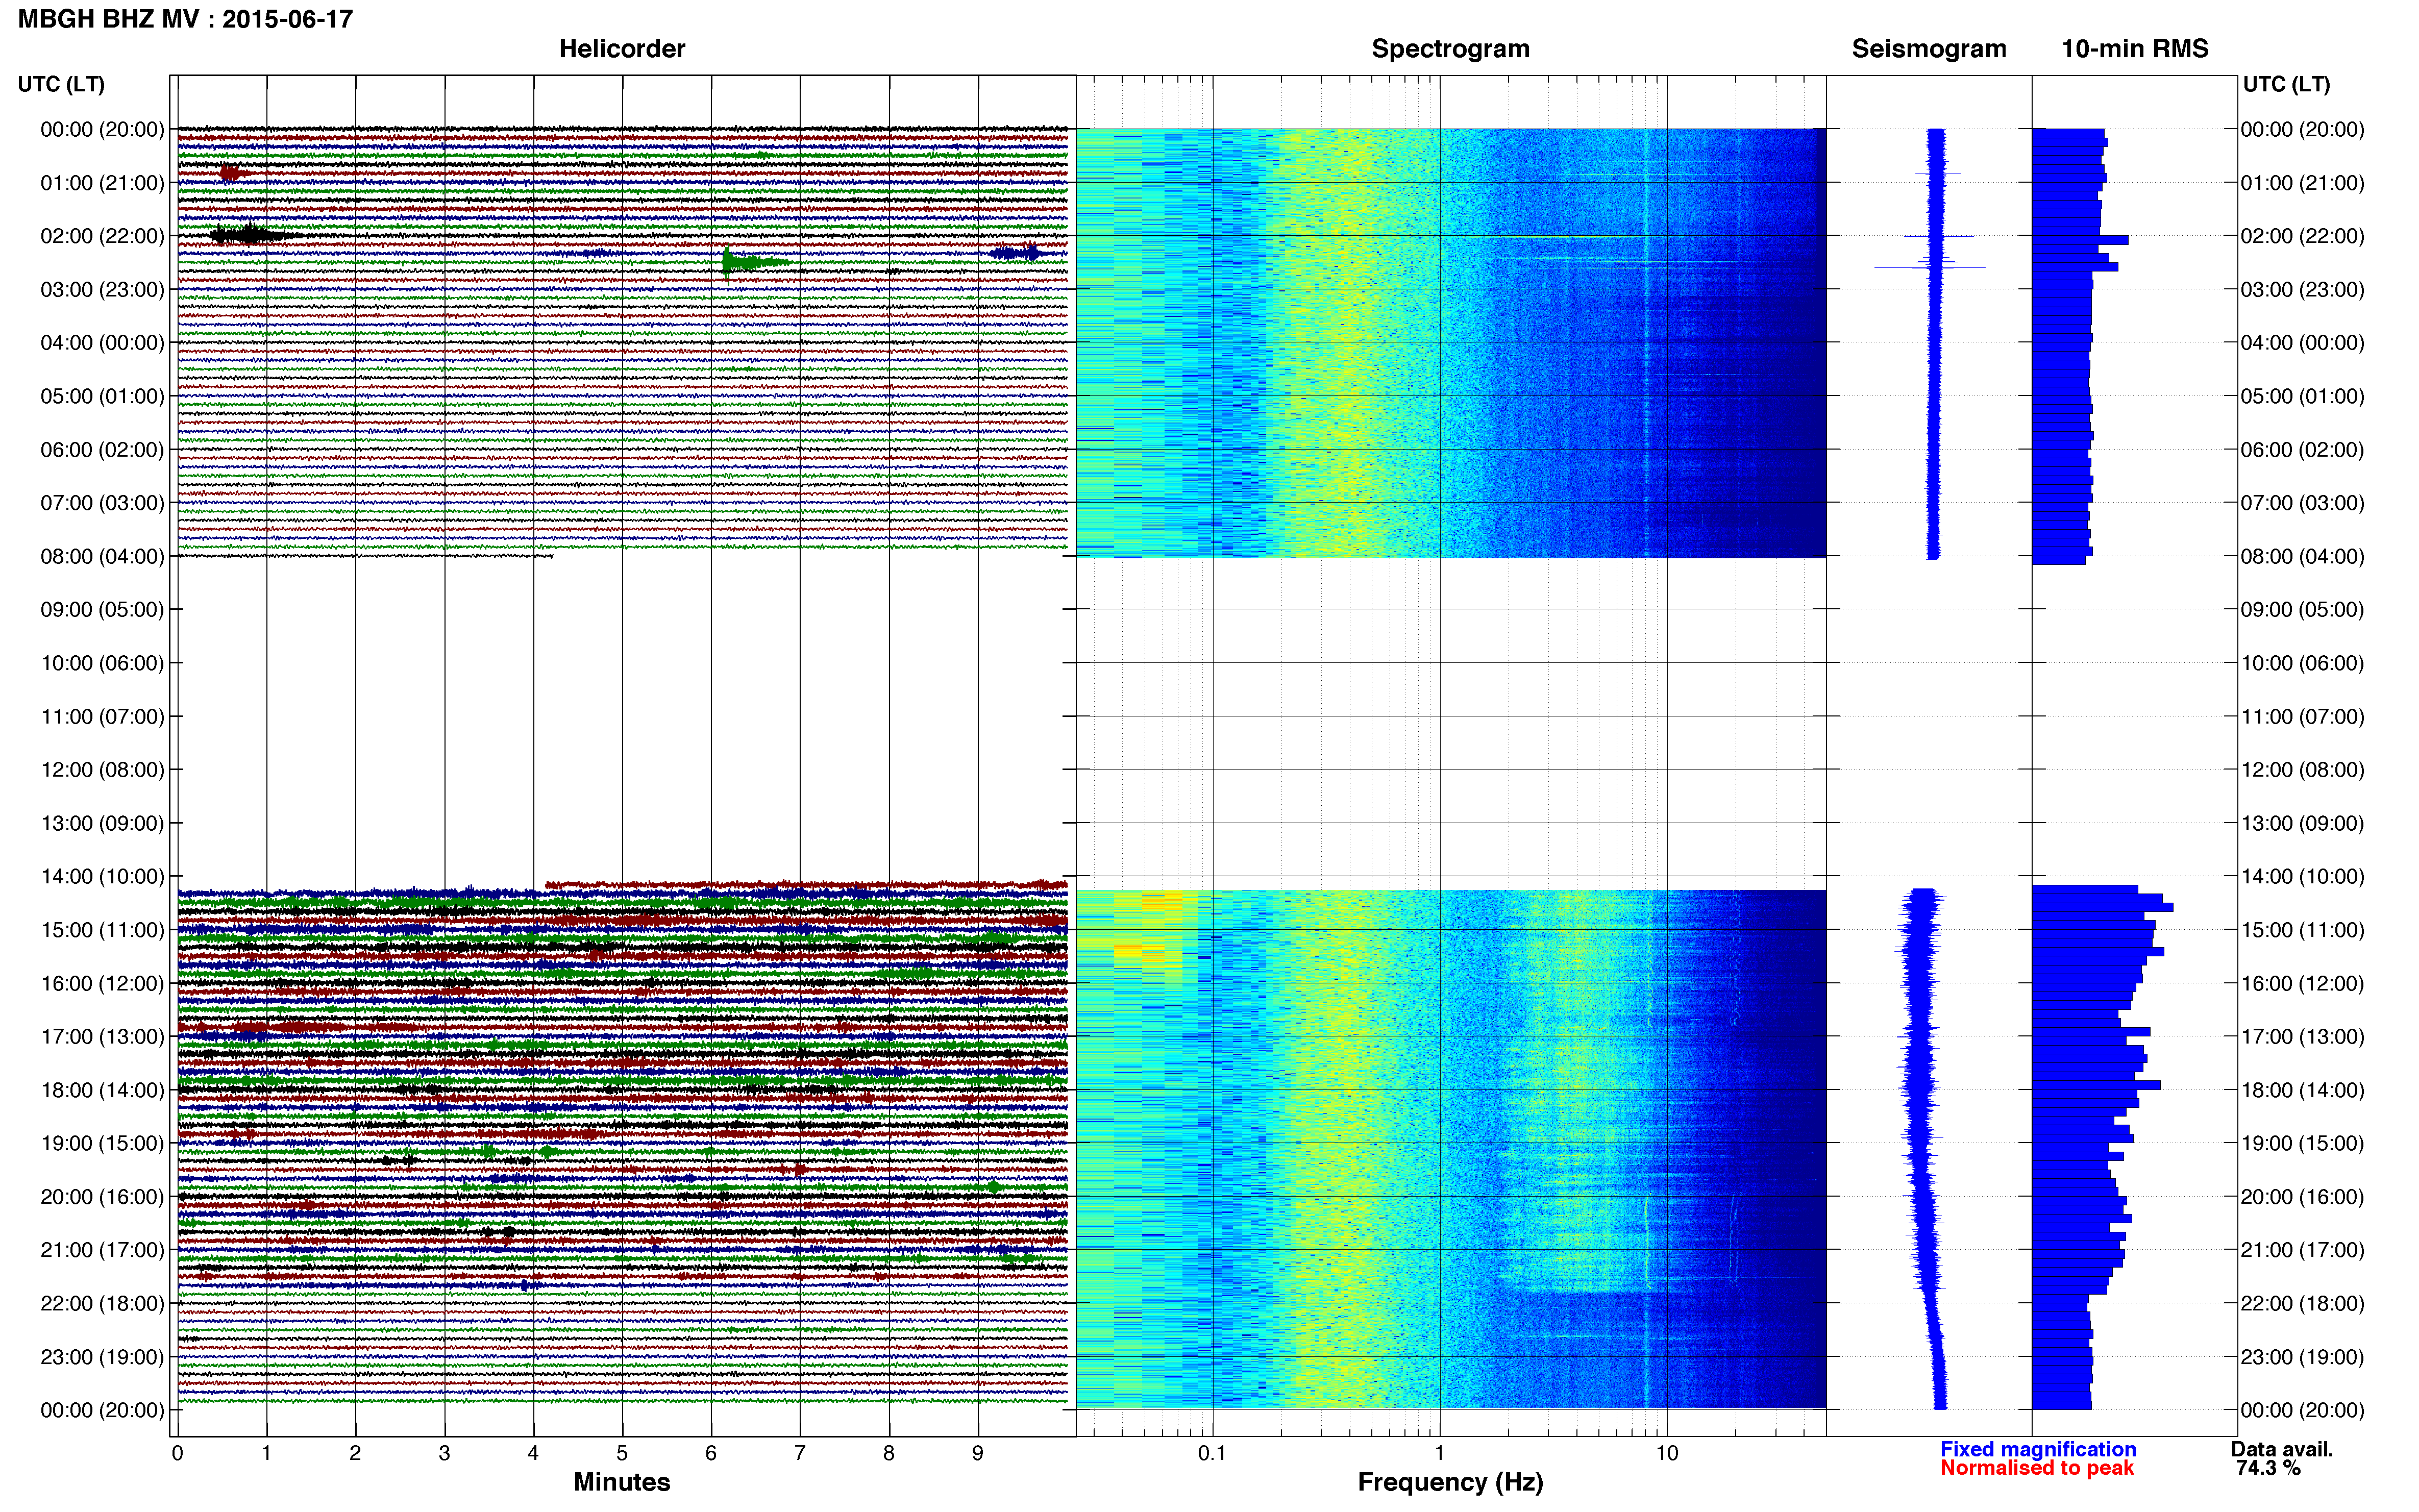Click the left 'UTC (LT)' axis label

pos(61,84)
